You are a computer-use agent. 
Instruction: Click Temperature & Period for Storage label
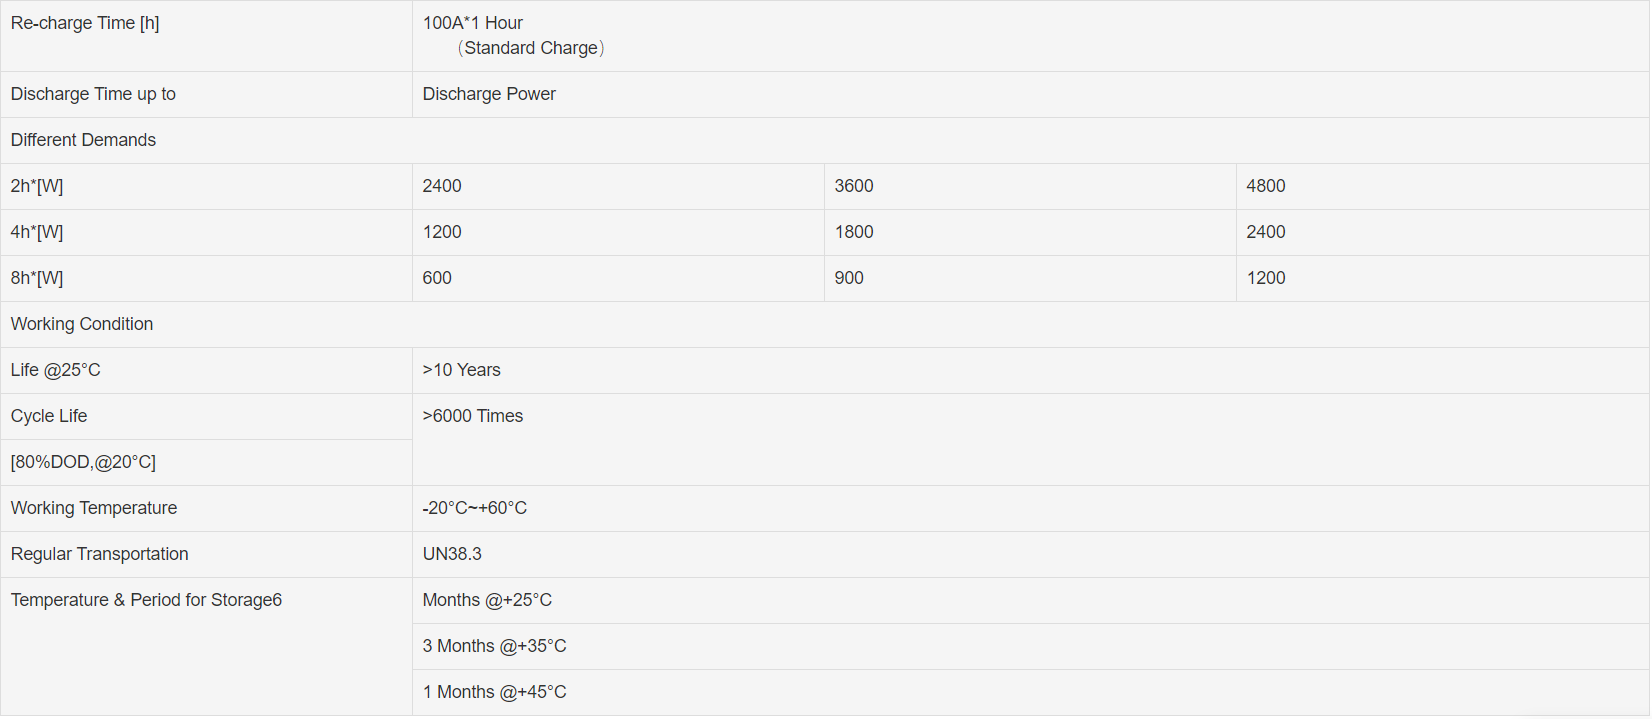coord(146,600)
